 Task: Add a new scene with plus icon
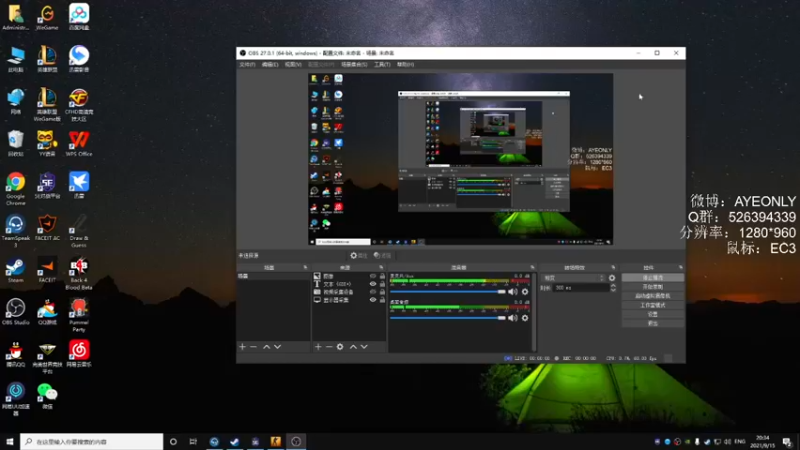point(242,347)
